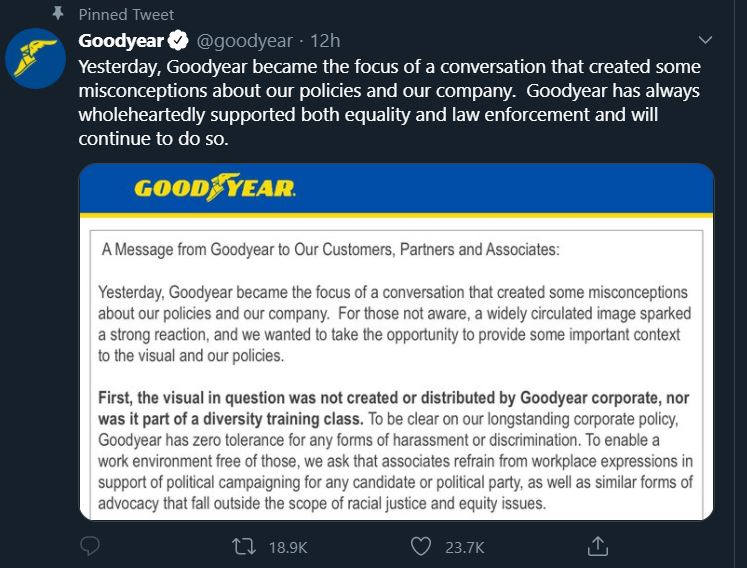Click the 23.7K likes count

[x=464, y=547]
